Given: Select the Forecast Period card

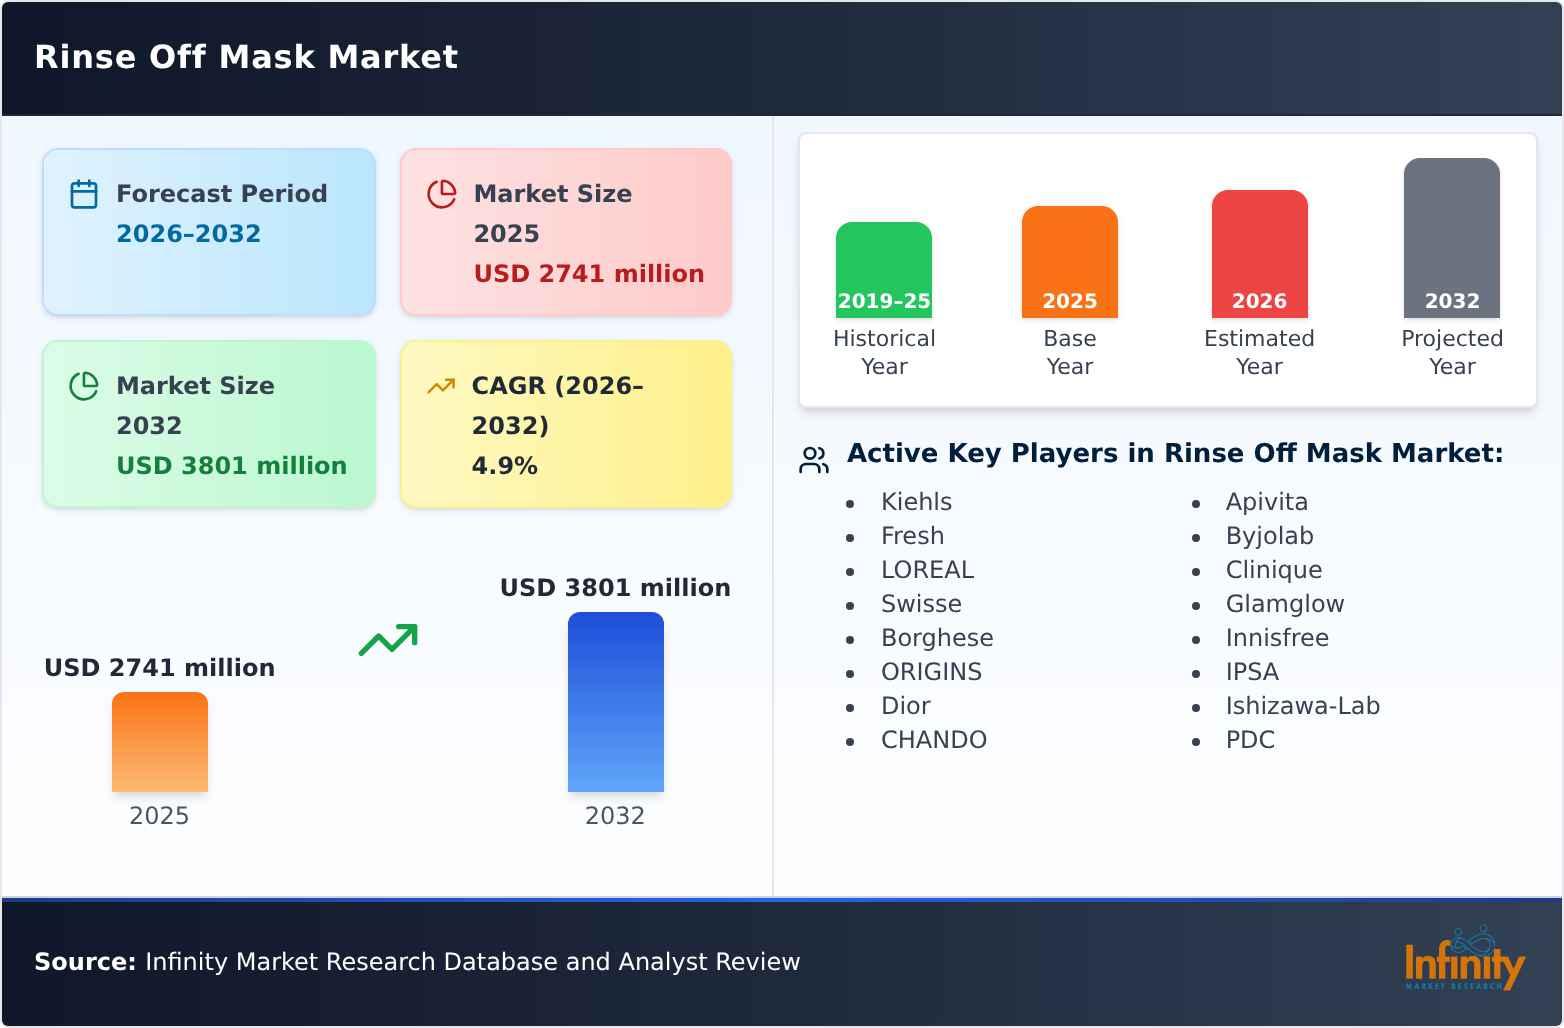Looking at the screenshot, I should click(208, 231).
